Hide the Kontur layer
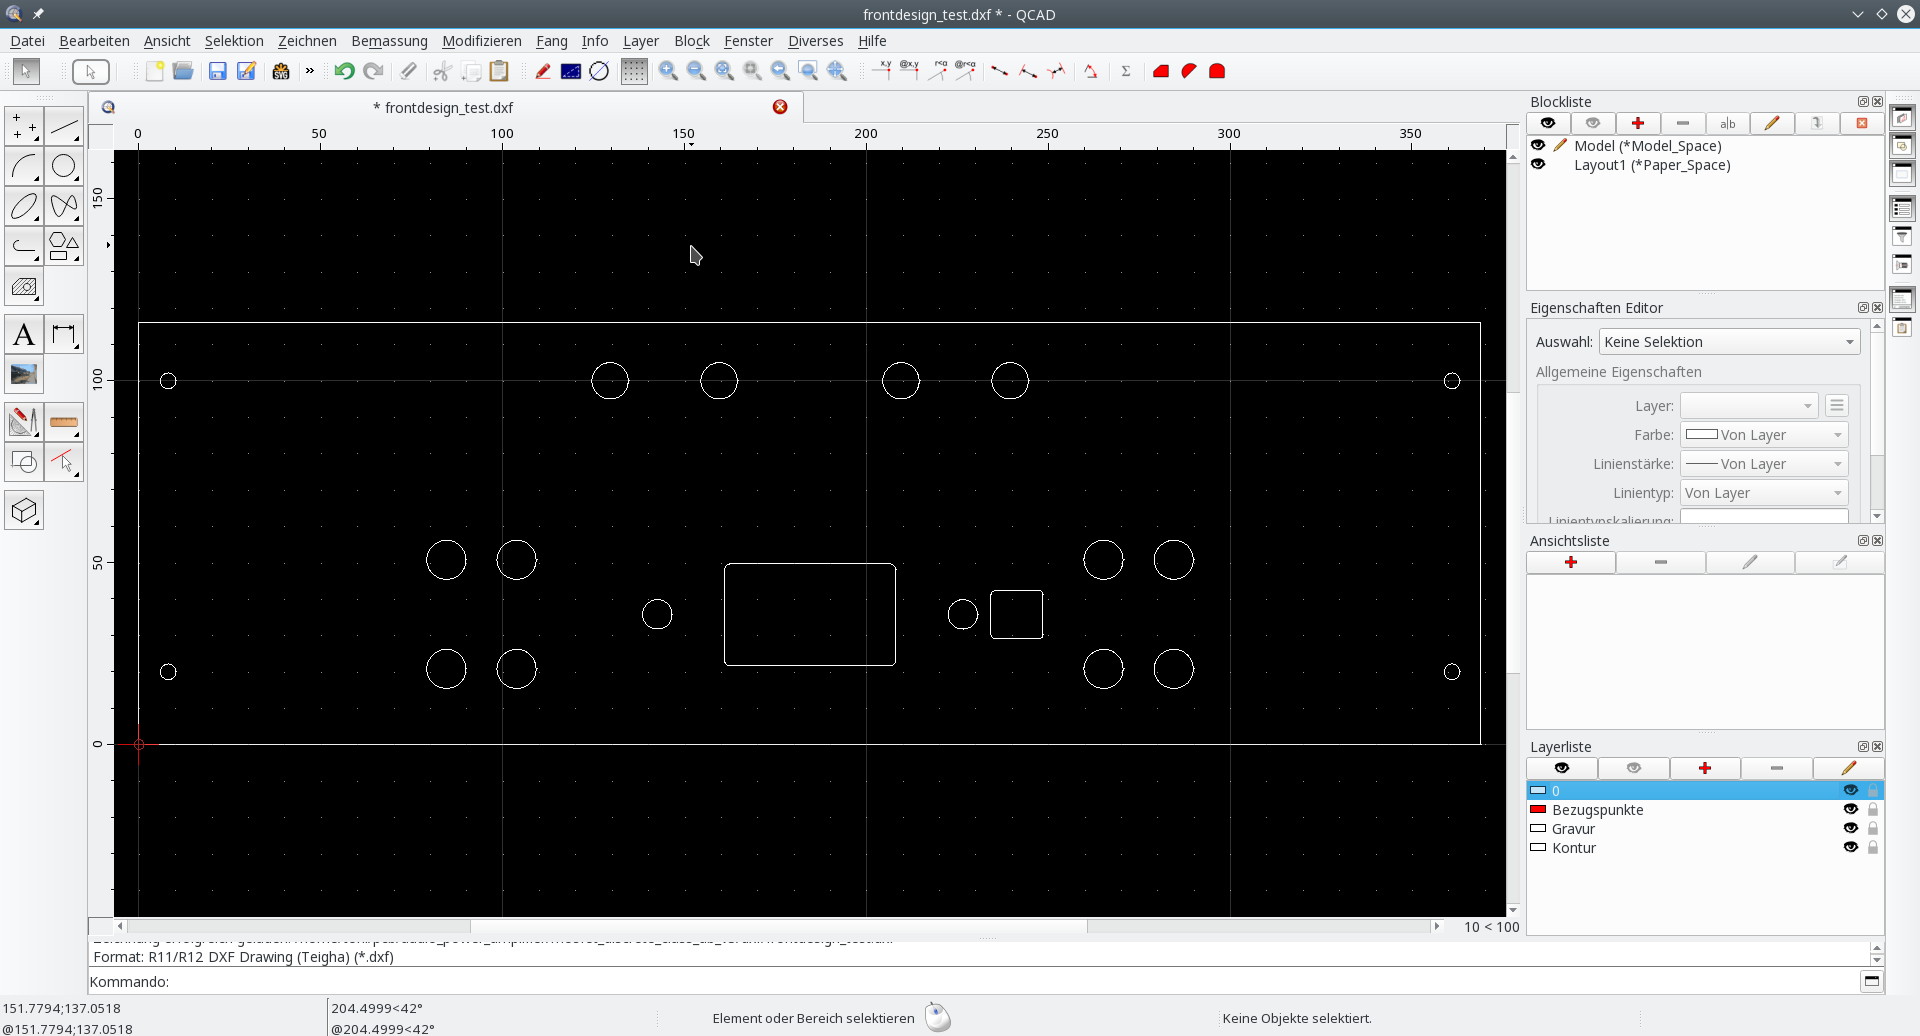The width and height of the screenshot is (1920, 1036). 1851,847
